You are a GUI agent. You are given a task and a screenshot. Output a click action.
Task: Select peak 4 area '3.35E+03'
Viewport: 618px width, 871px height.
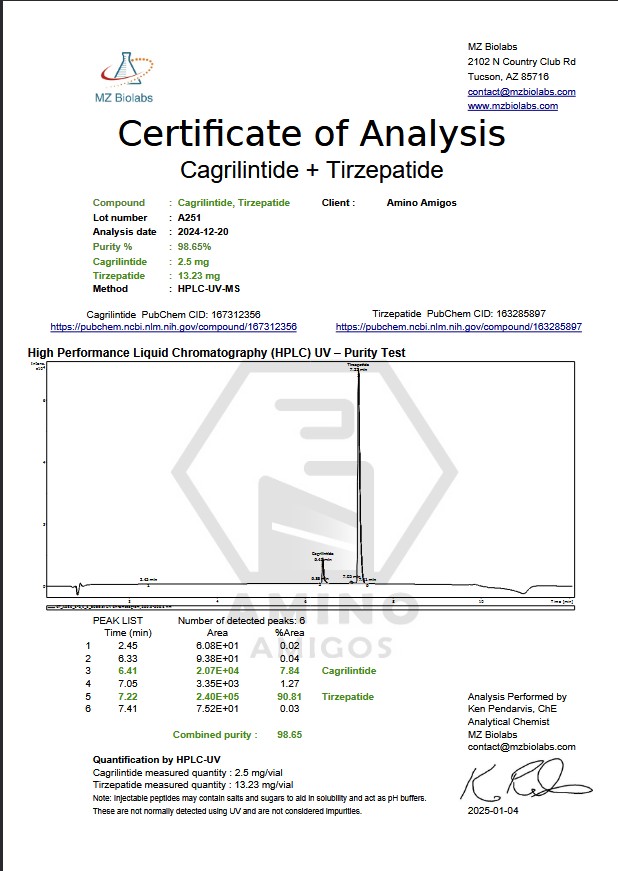pyautogui.click(x=217, y=683)
